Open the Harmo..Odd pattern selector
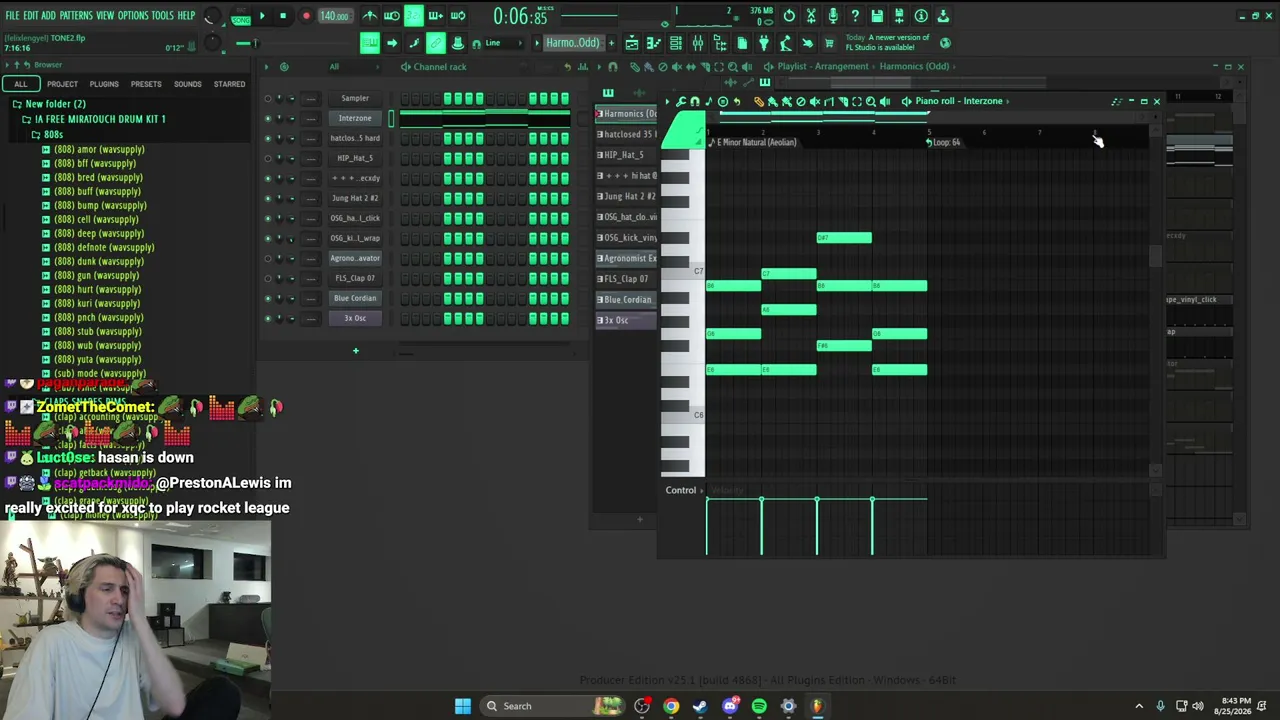The height and width of the screenshot is (720, 1280). click(x=573, y=43)
